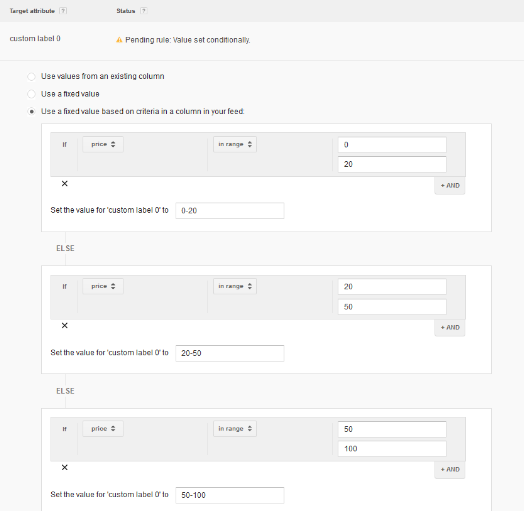Screen dimensions: 524x513
Task: Click the help icon beside Target attribute
Action: coord(63,11)
